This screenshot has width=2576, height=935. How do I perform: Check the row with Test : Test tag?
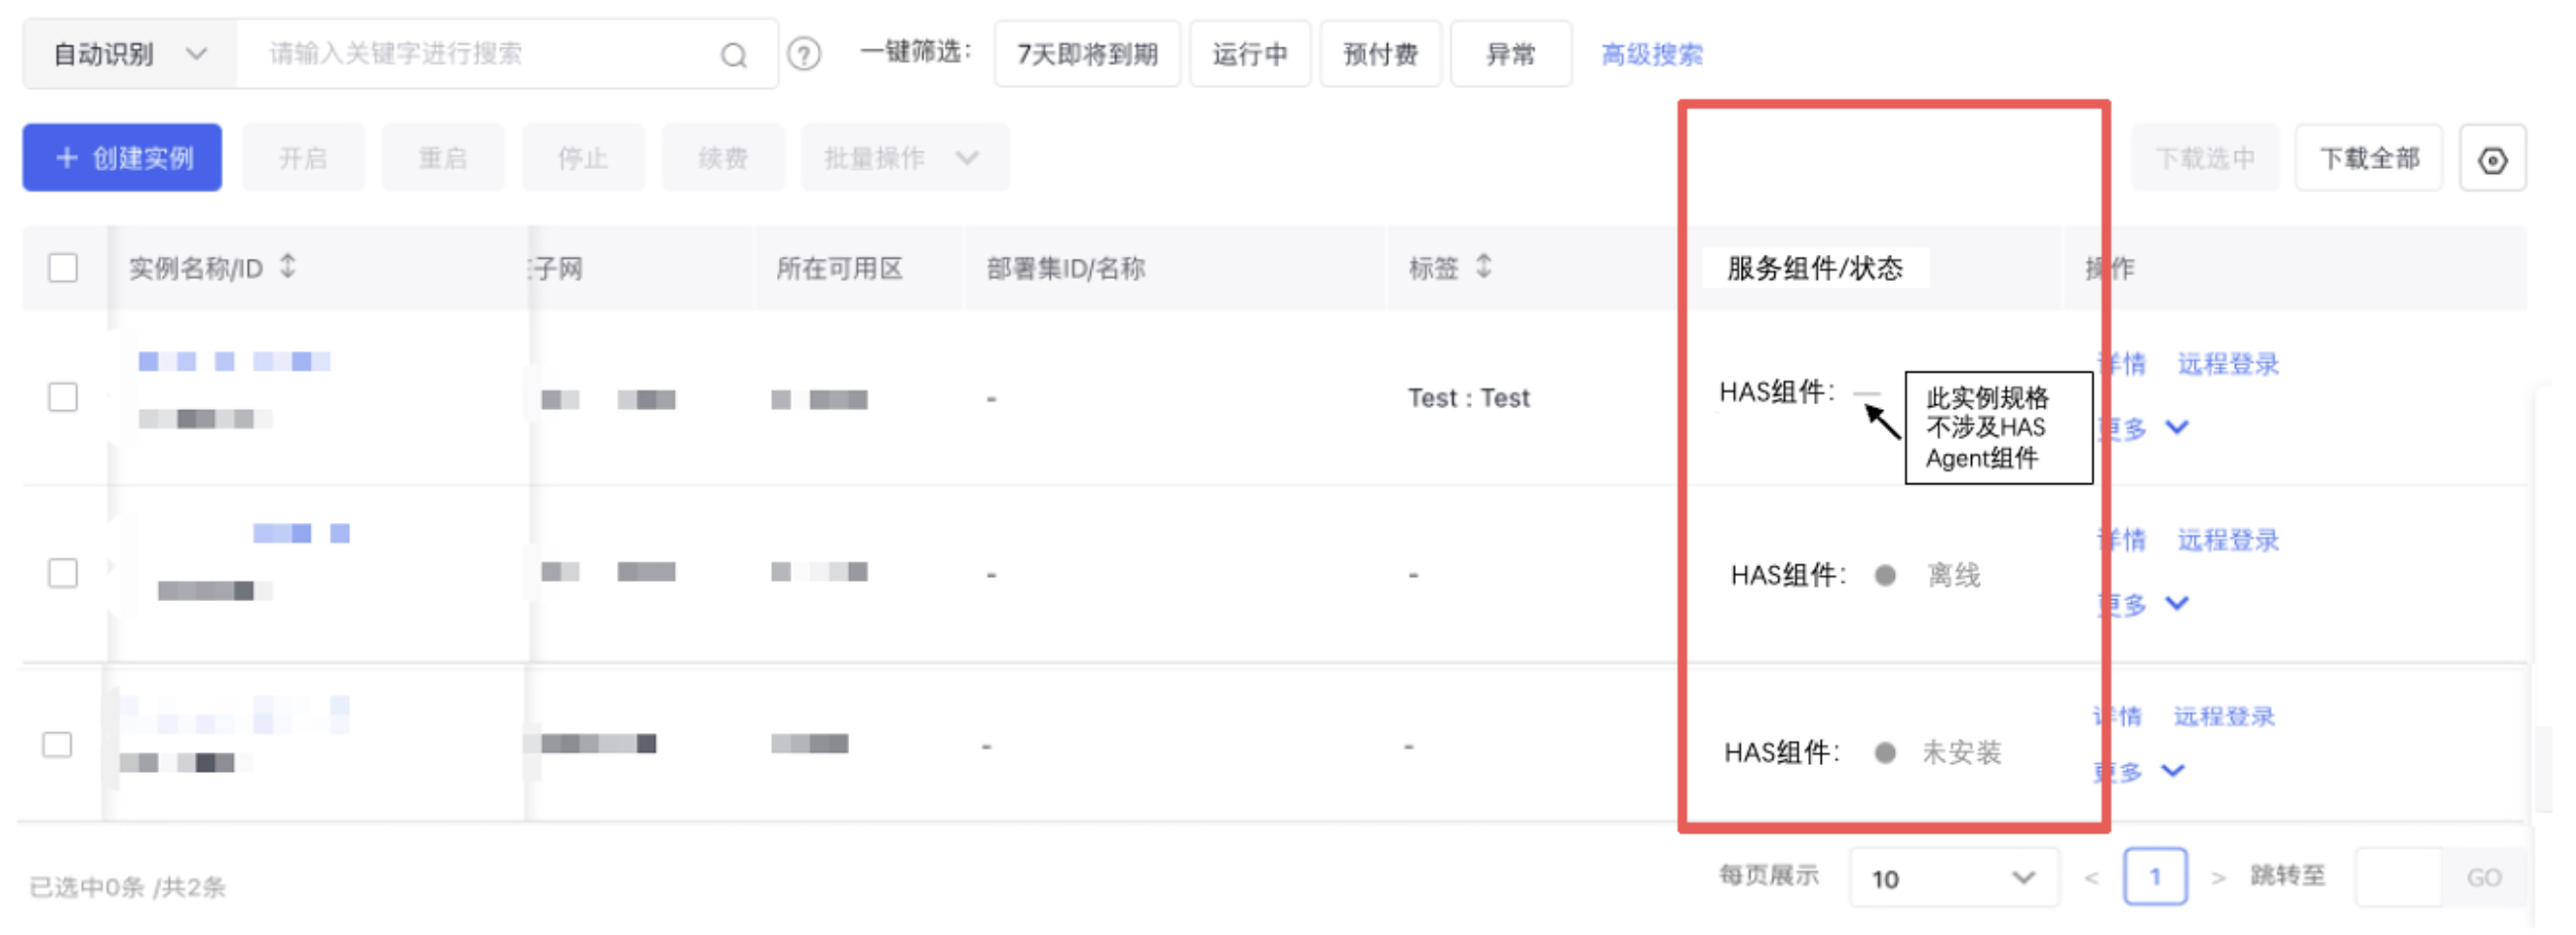coord(63,397)
